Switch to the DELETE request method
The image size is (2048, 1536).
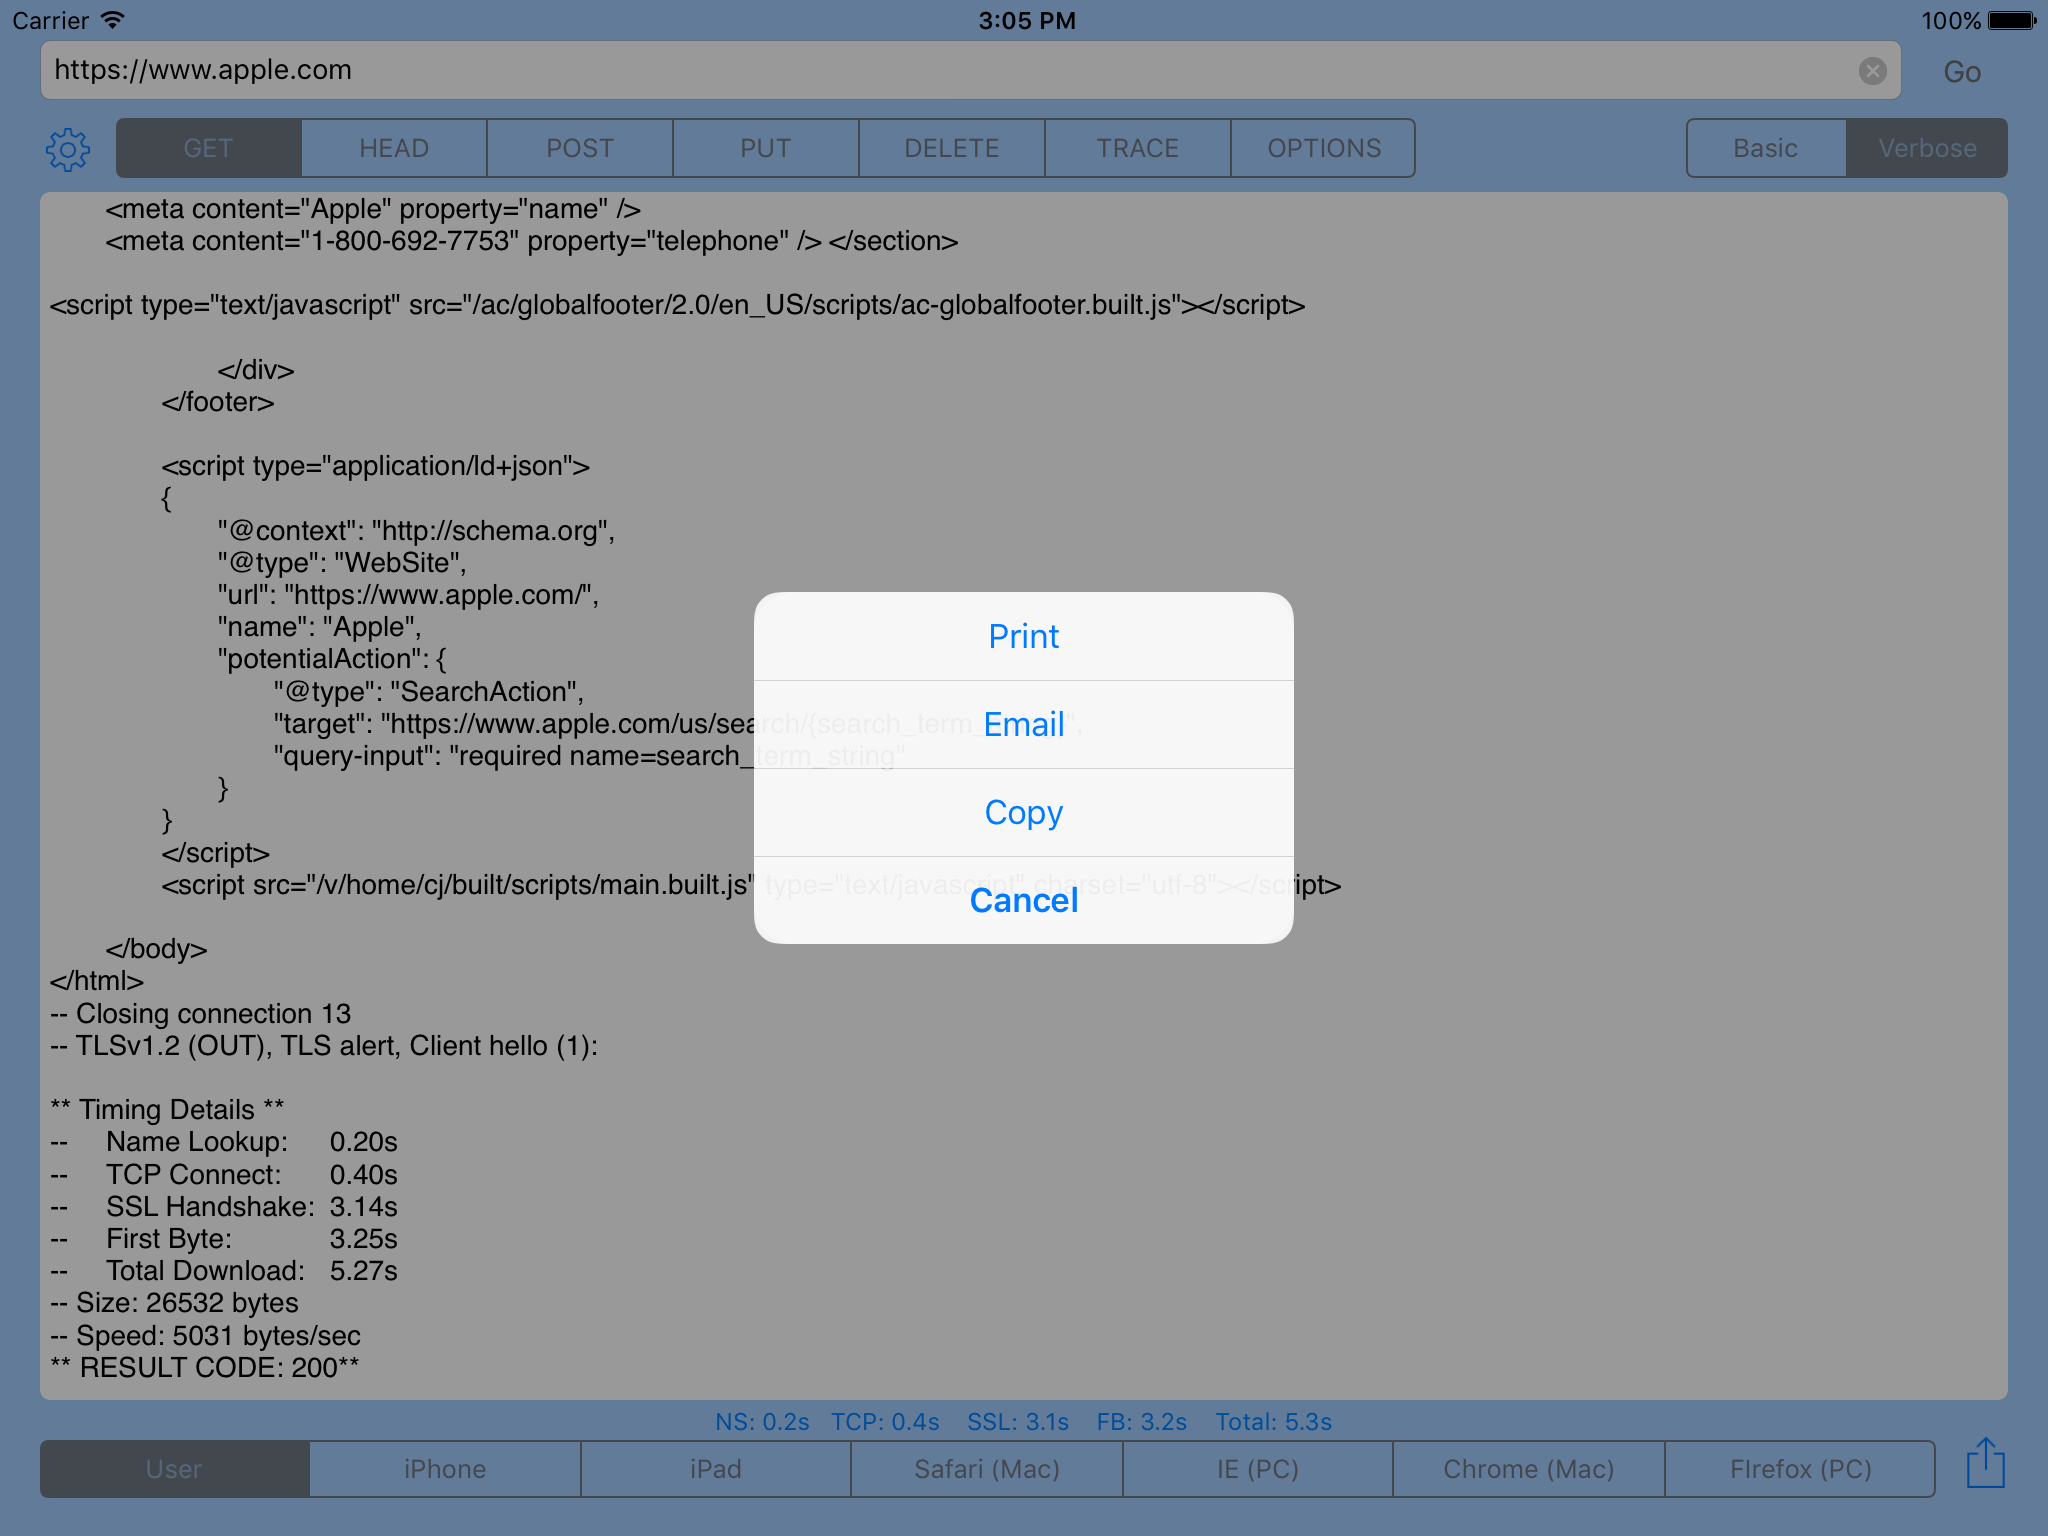click(952, 148)
